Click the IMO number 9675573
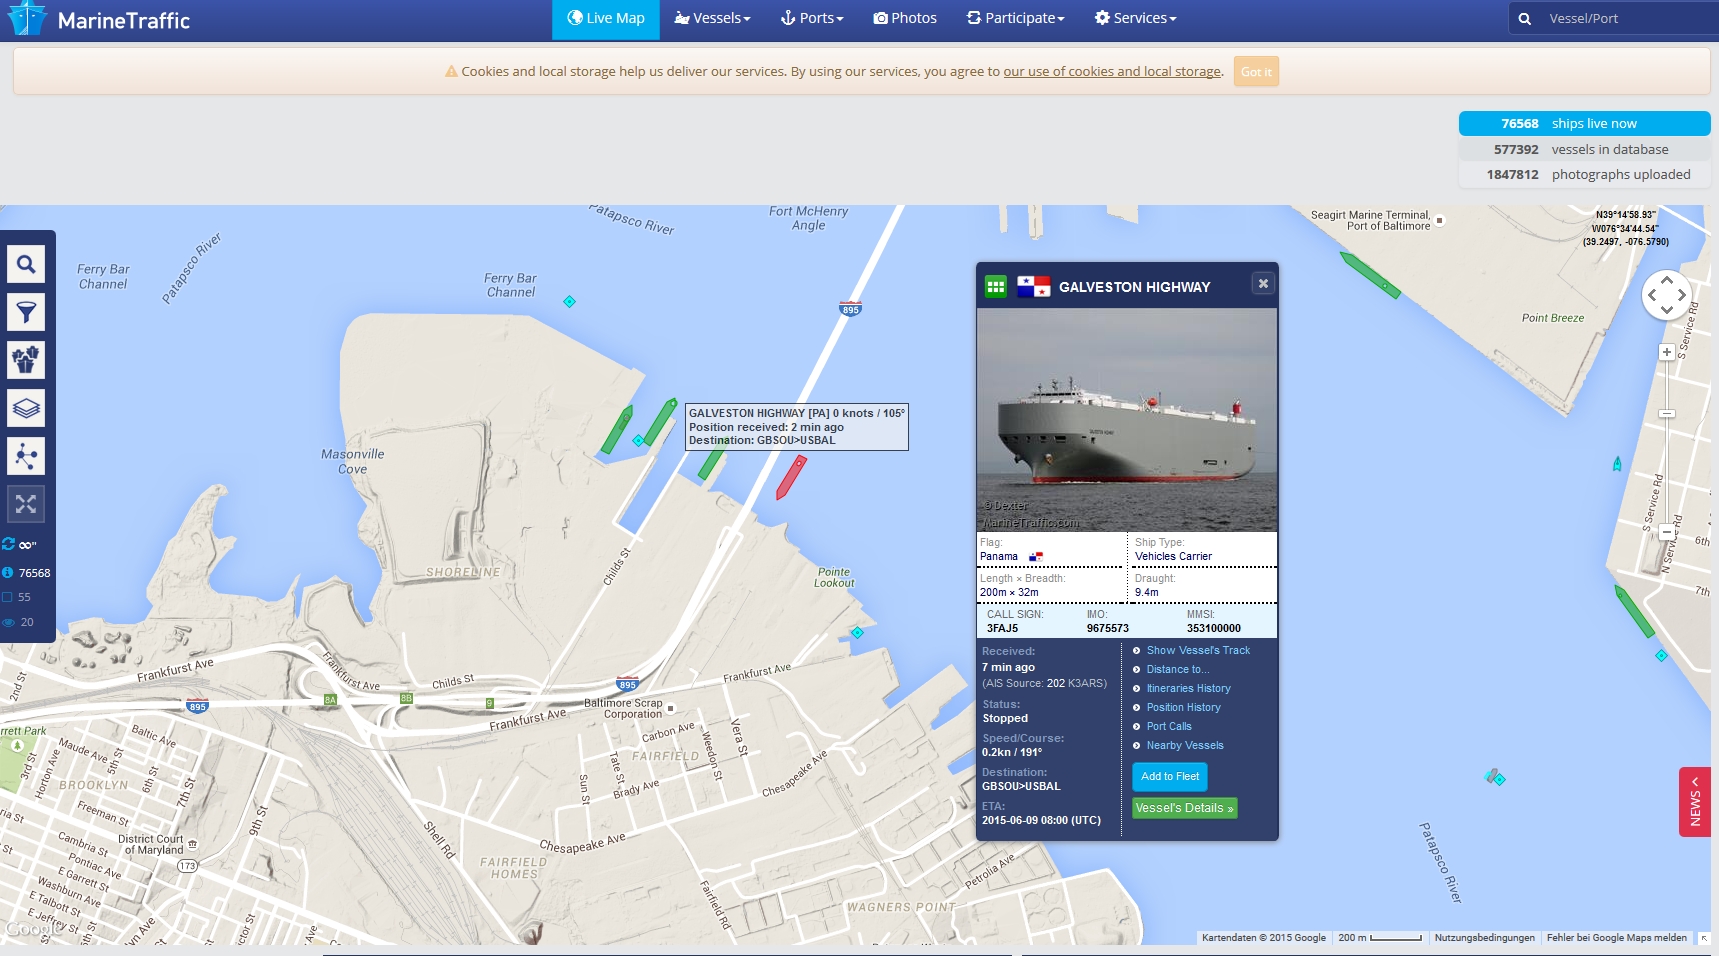The width and height of the screenshot is (1719, 956). coord(1107,629)
